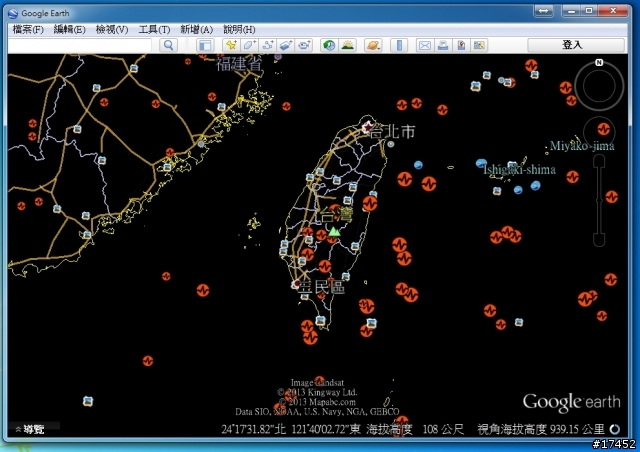The height and width of the screenshot is (452, 640).
Task: Select the add path tool
Action: click(x=268, y=45)
